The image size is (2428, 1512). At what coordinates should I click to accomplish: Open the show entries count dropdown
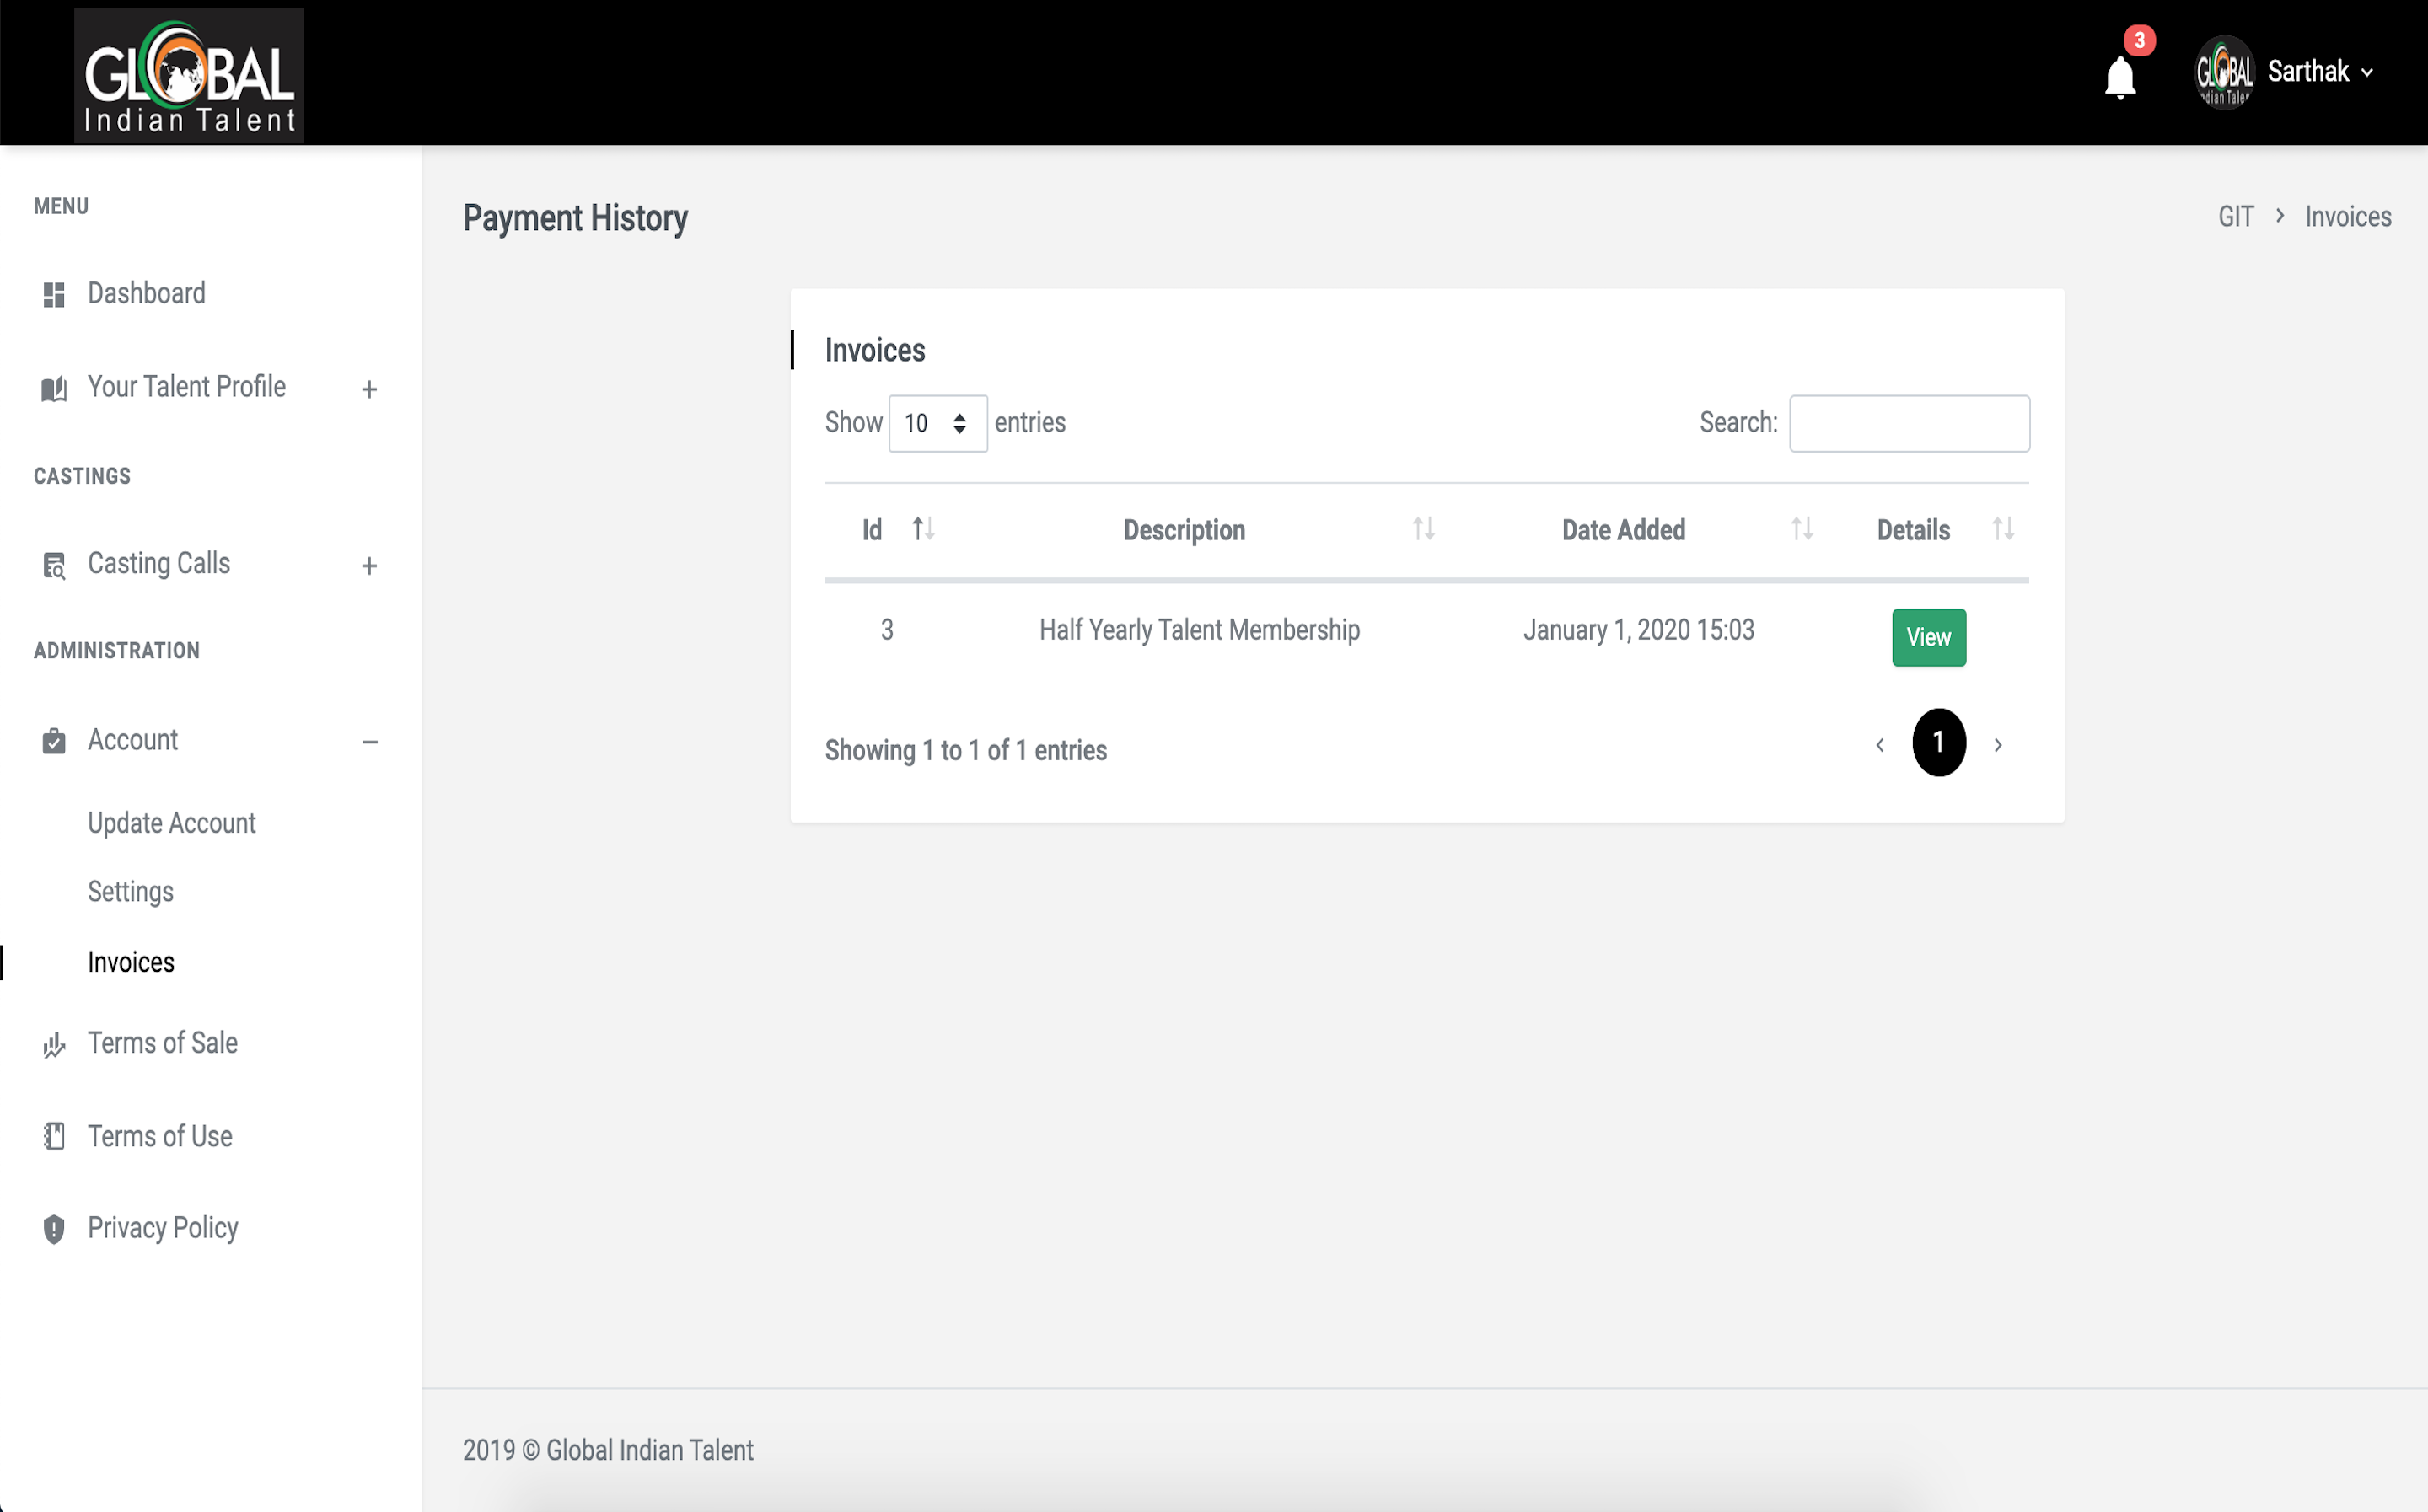(937, 423)
